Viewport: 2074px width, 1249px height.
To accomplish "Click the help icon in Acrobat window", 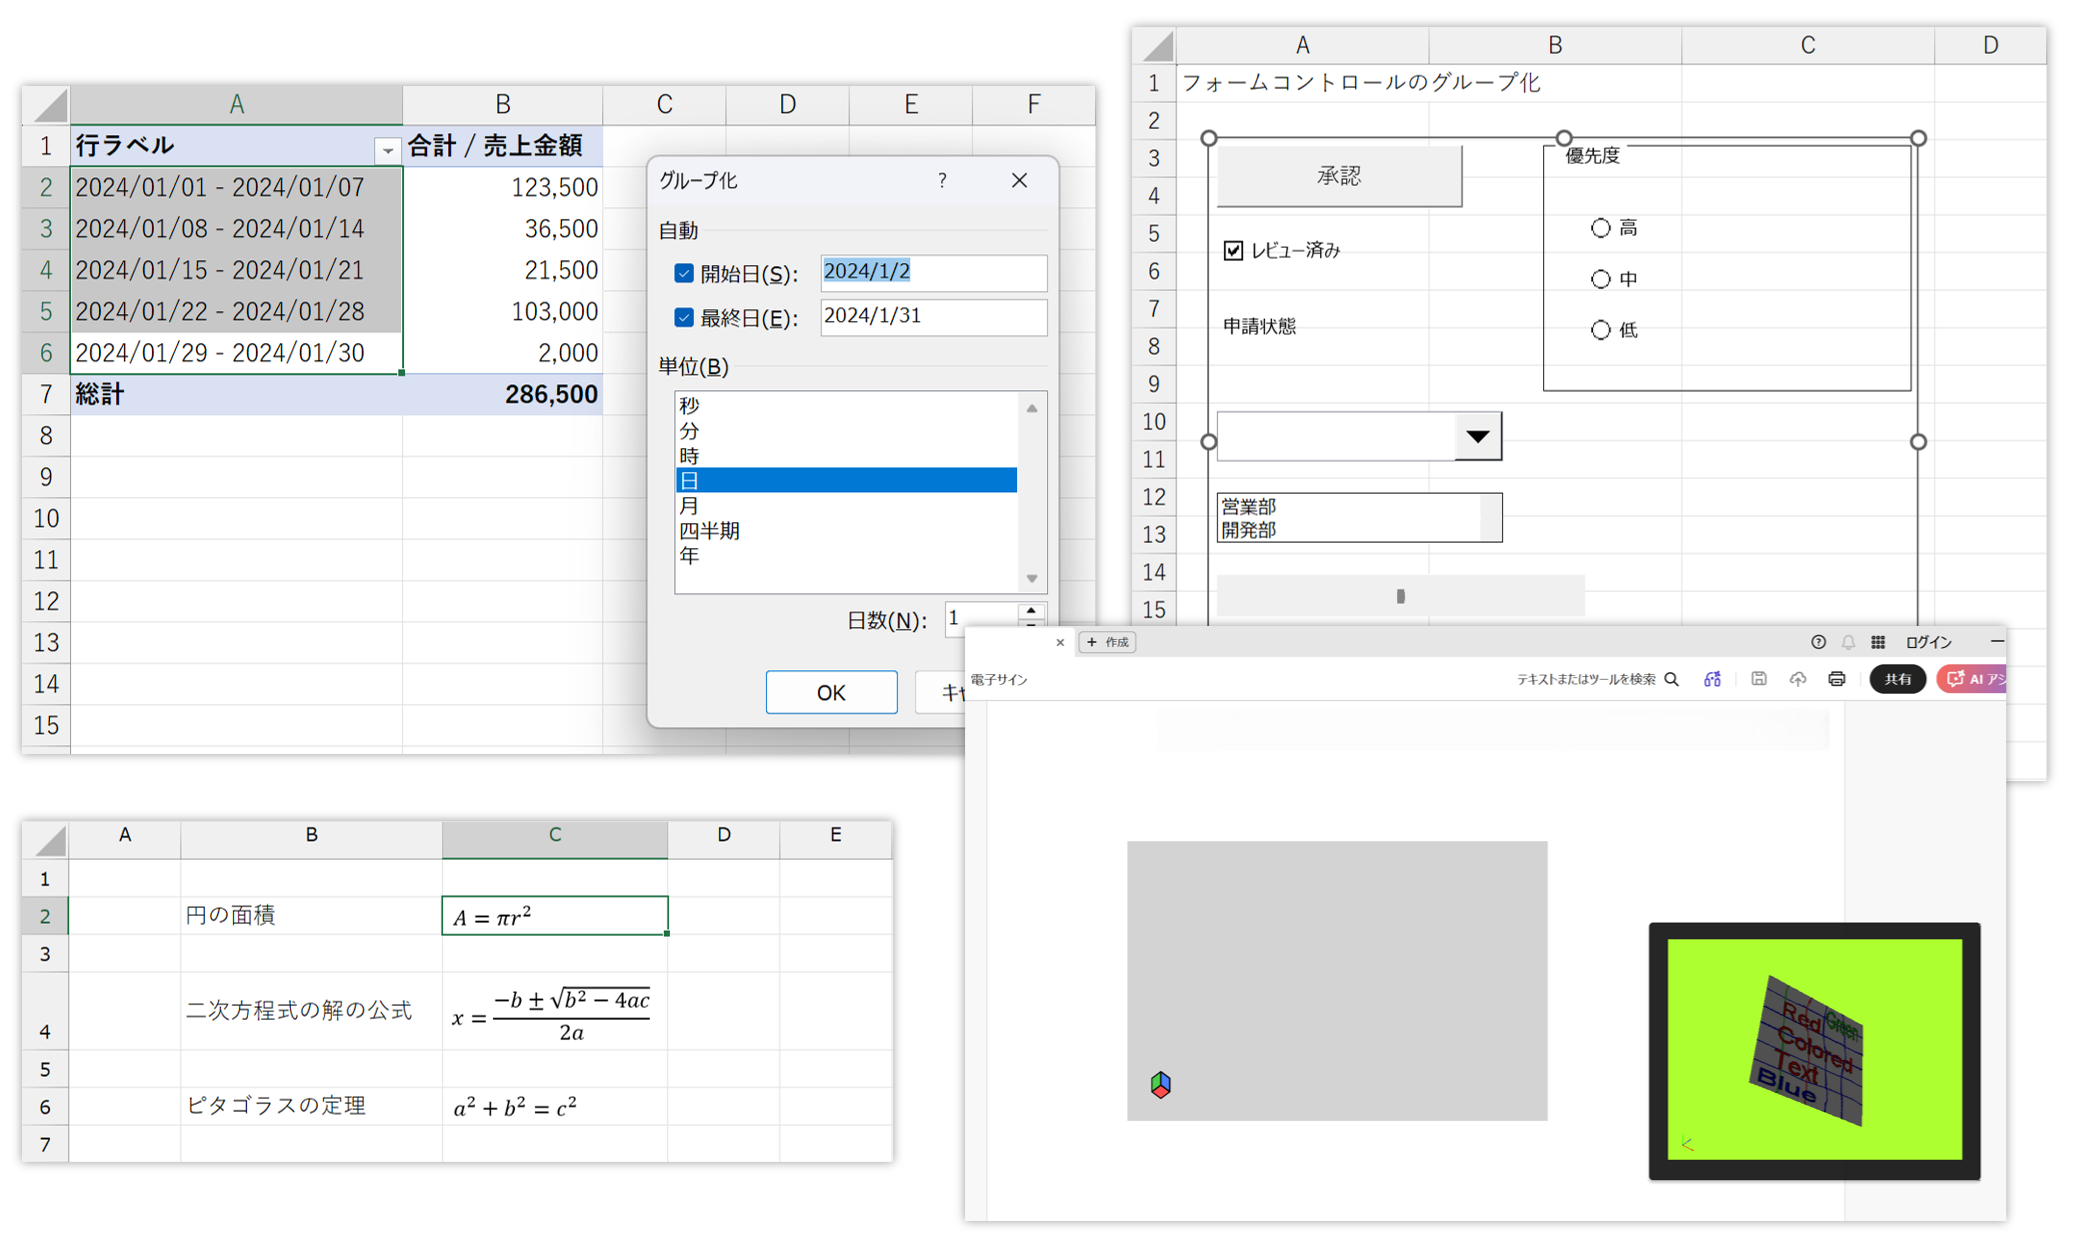I will [x=1818, y=642].
